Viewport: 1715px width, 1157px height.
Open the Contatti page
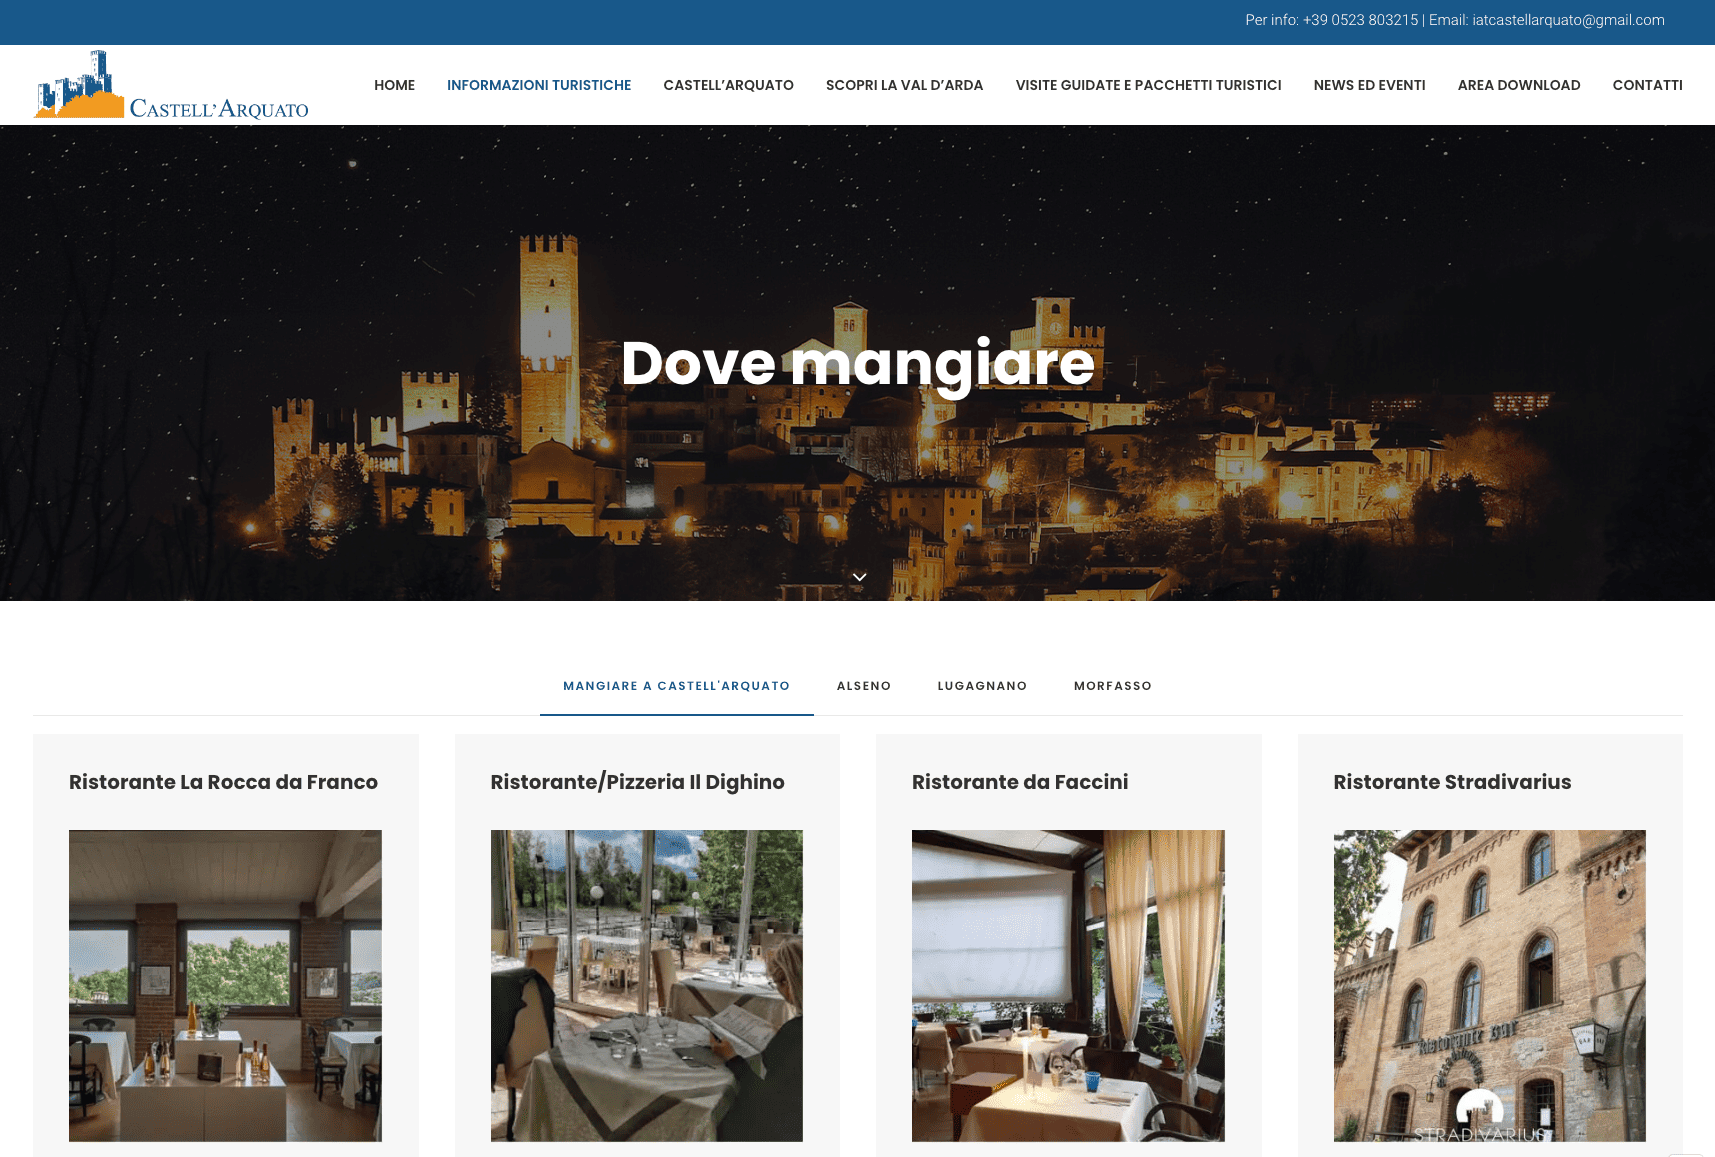pyautogui.click(x=1647, y=85)
